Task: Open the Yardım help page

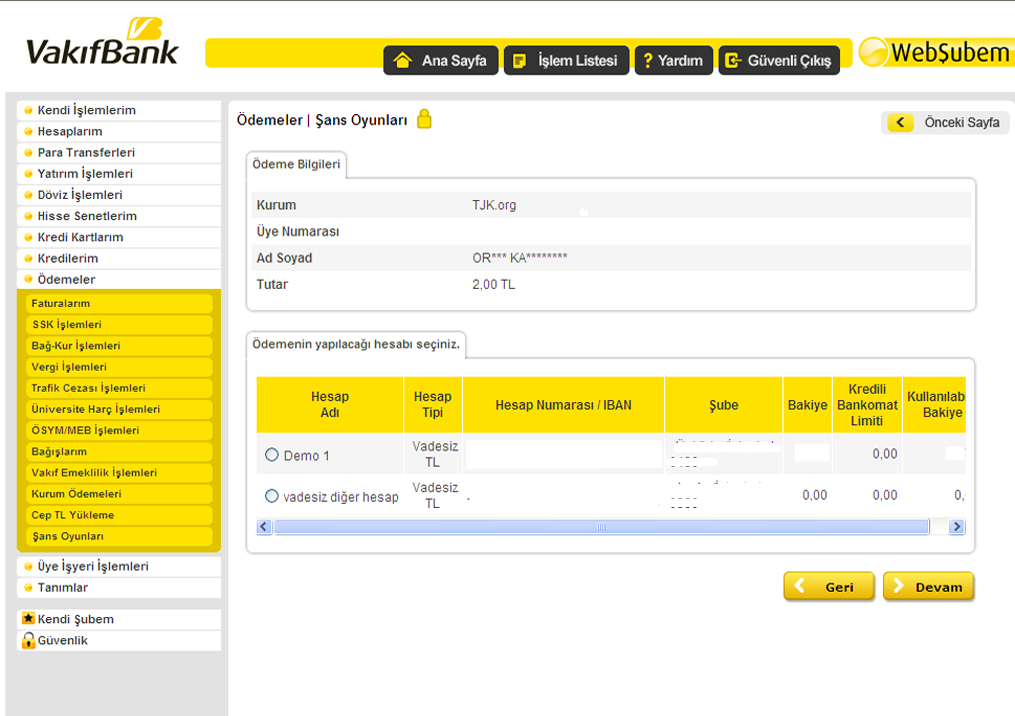Action: point(674,60)
